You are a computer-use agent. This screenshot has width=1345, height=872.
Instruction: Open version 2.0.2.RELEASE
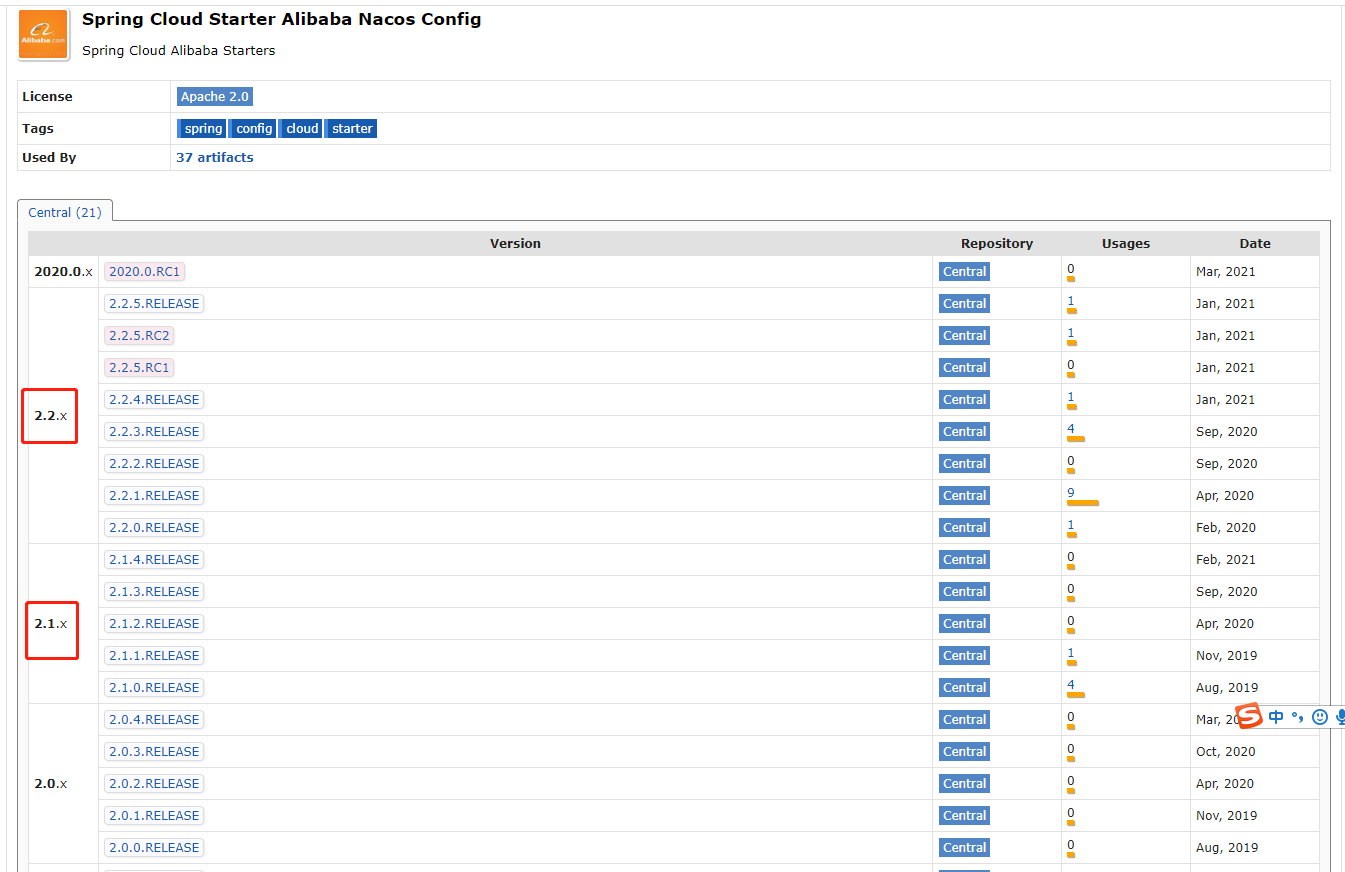pyautogui.click(x=154, y=784)
